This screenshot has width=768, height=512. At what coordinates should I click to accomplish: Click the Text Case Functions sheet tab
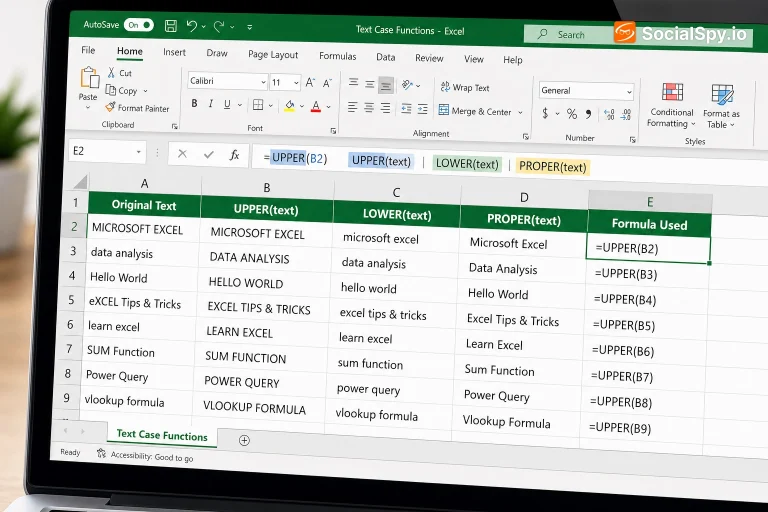click(162, 435)
